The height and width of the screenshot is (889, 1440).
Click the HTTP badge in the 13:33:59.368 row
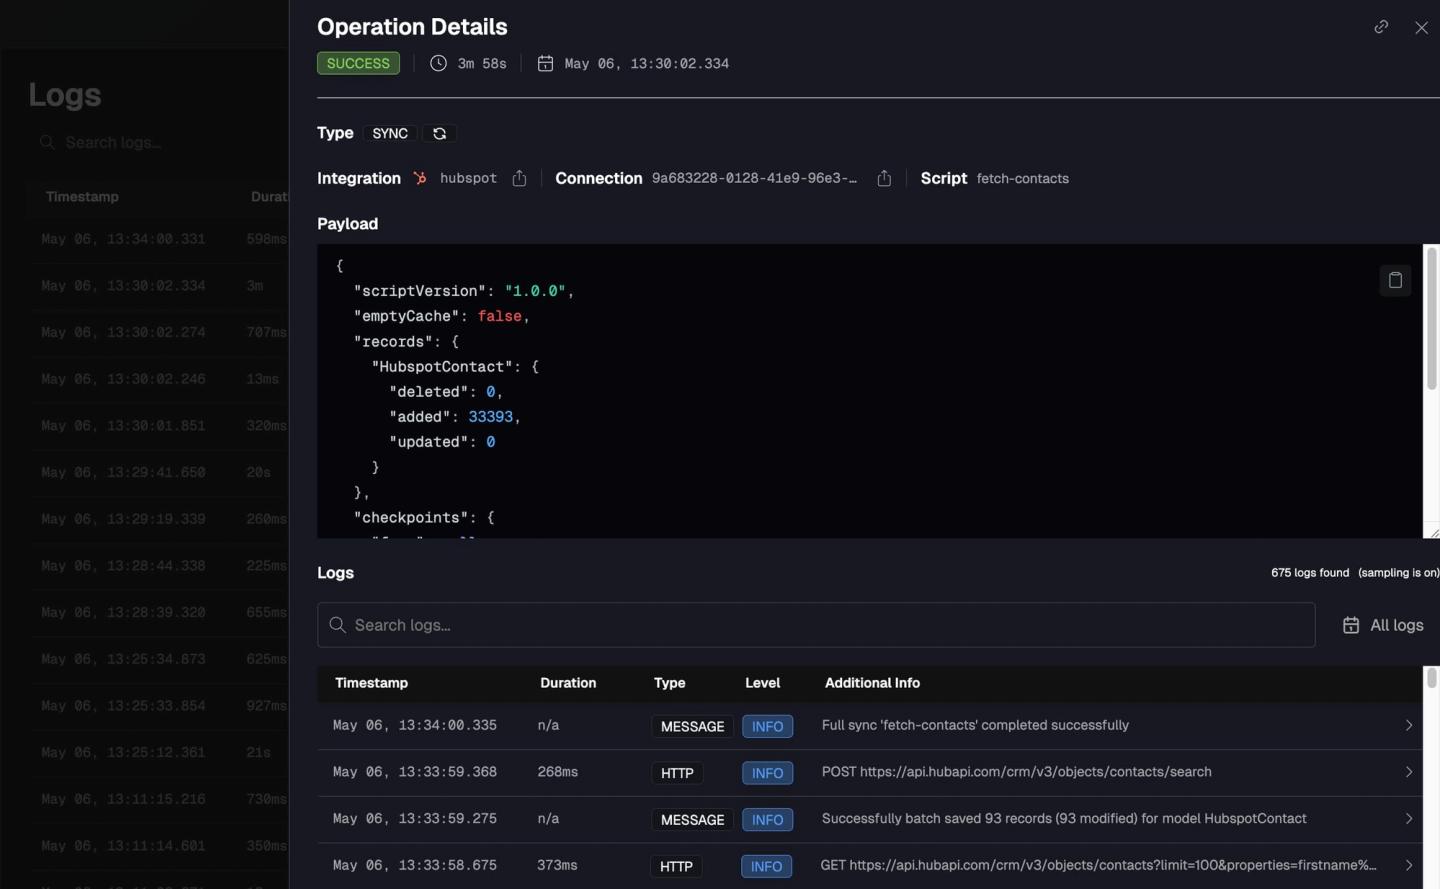coord(677,773)
